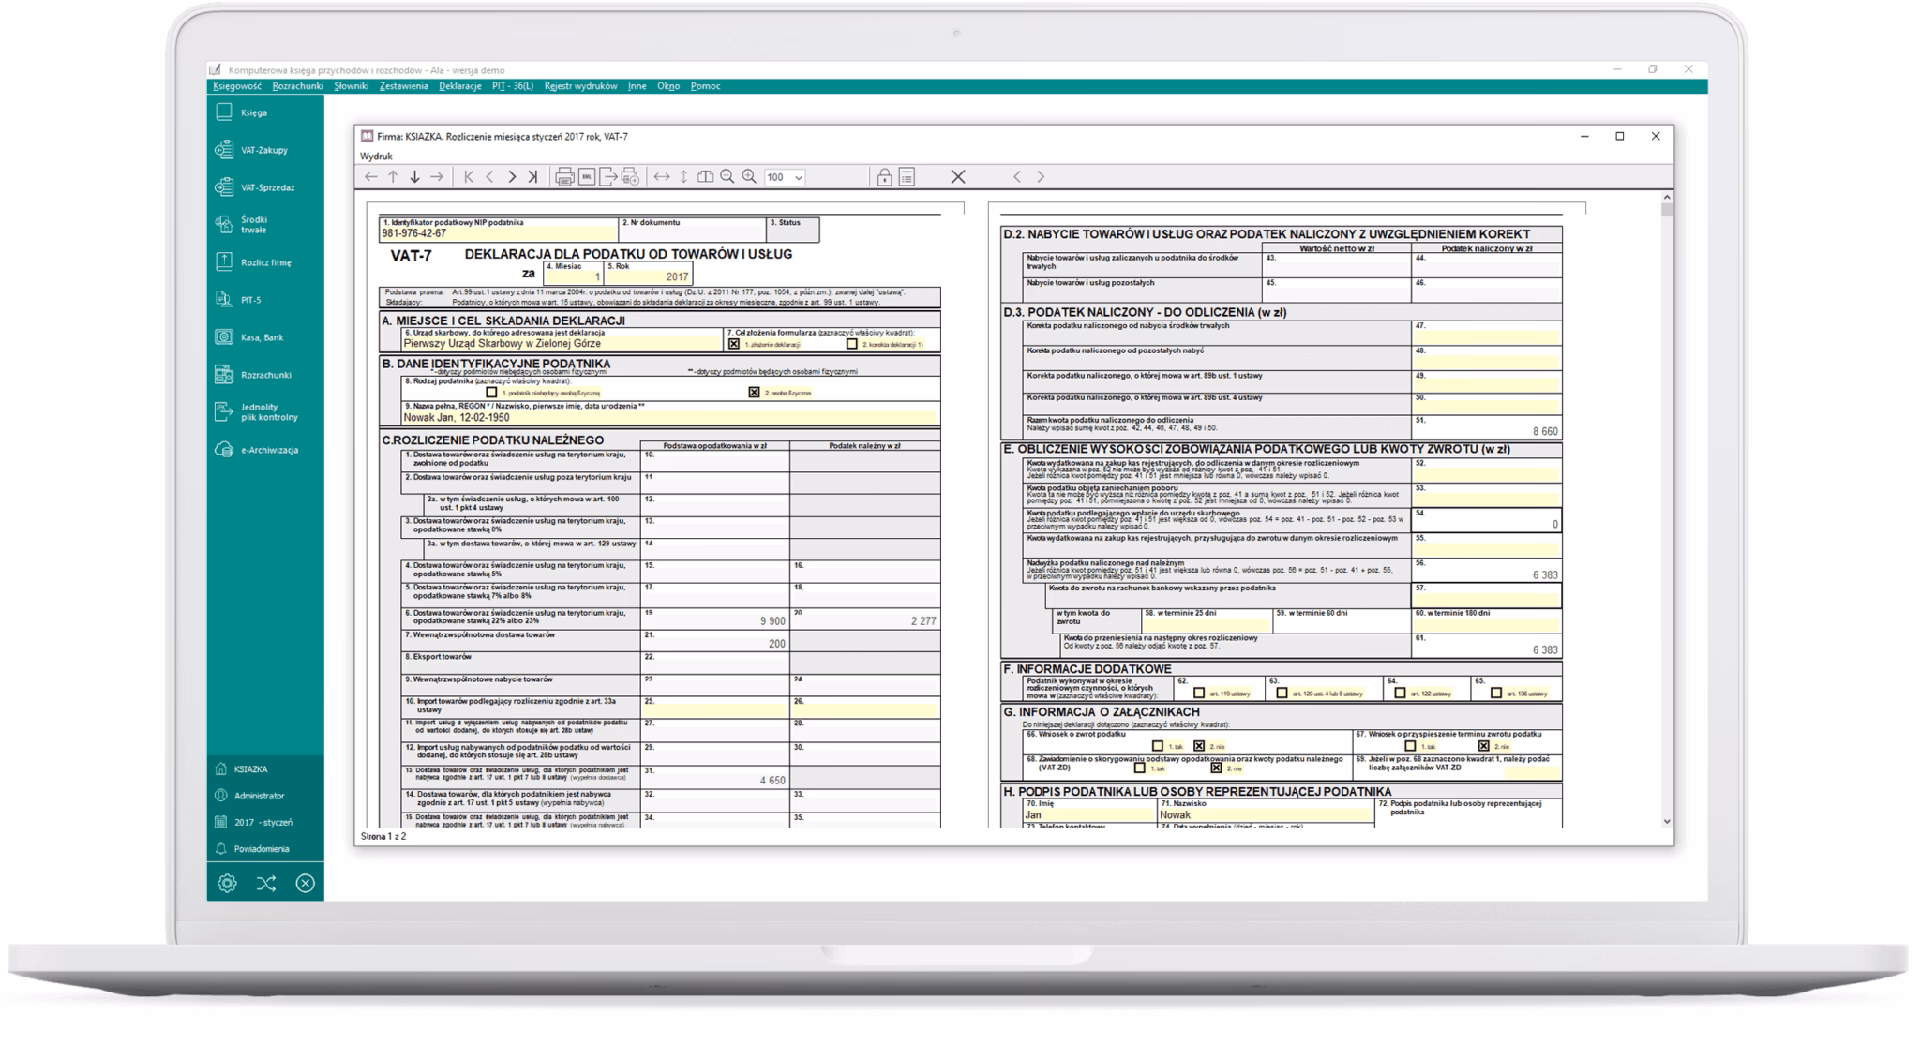
Task: Expand the Deklaracje menu
Action: click(460, 86)
